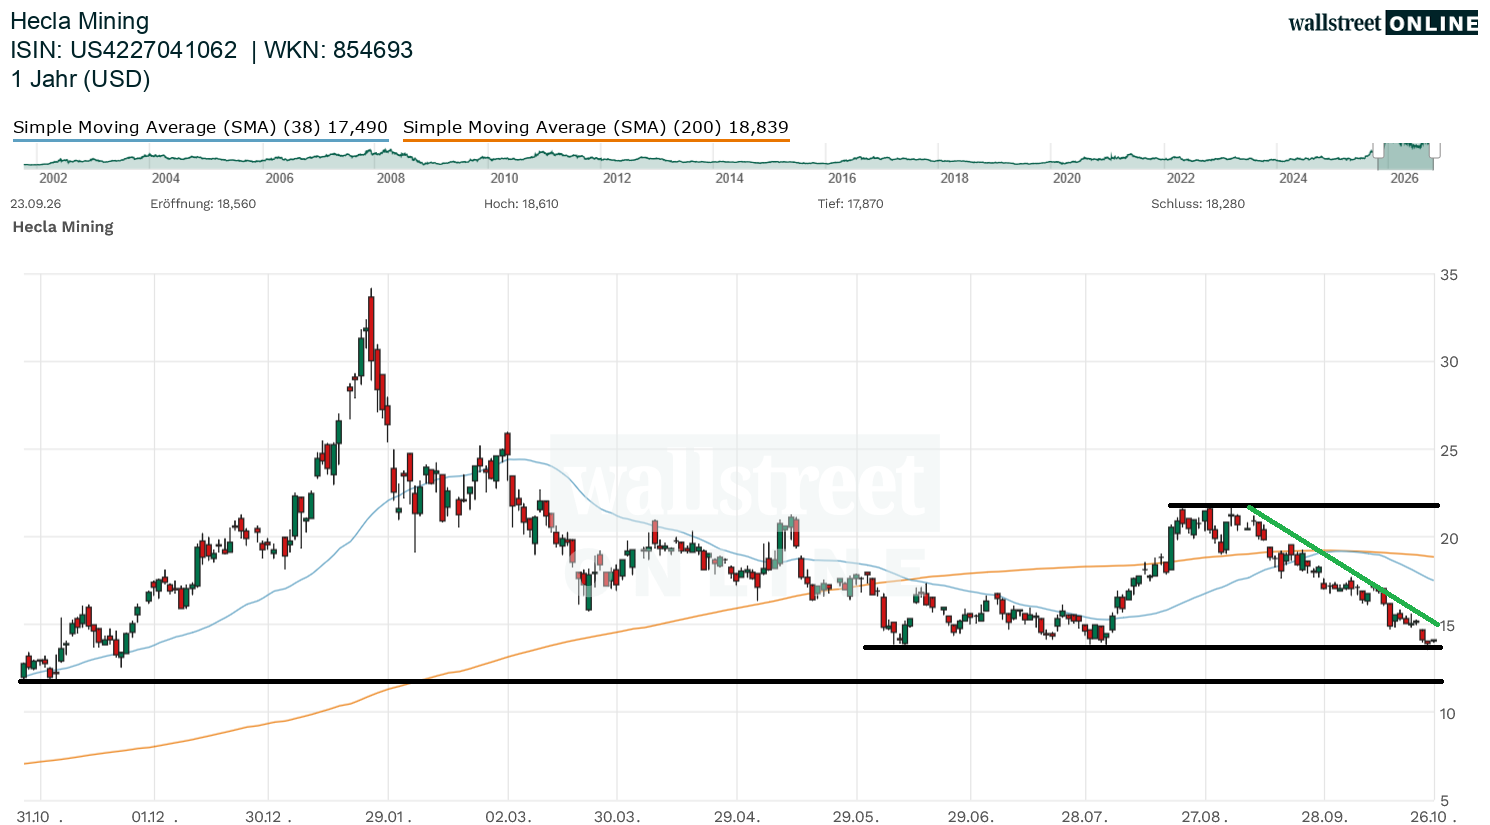Click the 31.10. x-axis date label
The width and height of the screenshot is (1490, 825).
click(40, 817)
